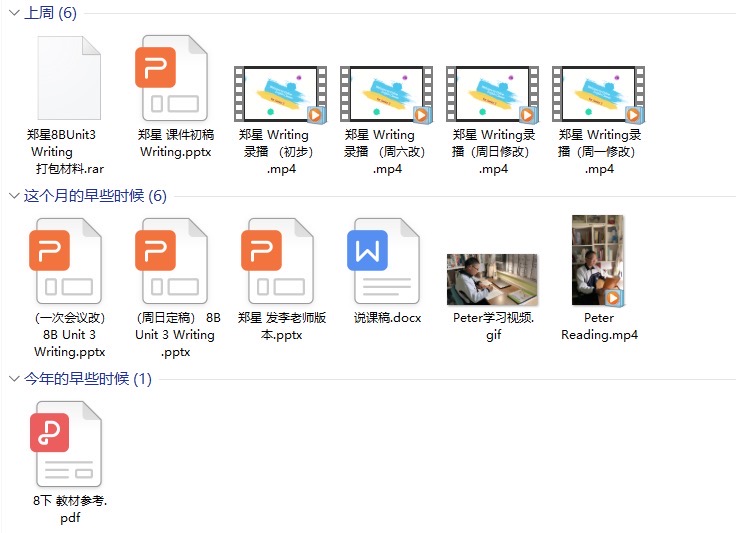Select the 郑星 课件初稿 Writing.pptx presentation icon
Viewport: 736px width, 533px height.
pos(173,79)
